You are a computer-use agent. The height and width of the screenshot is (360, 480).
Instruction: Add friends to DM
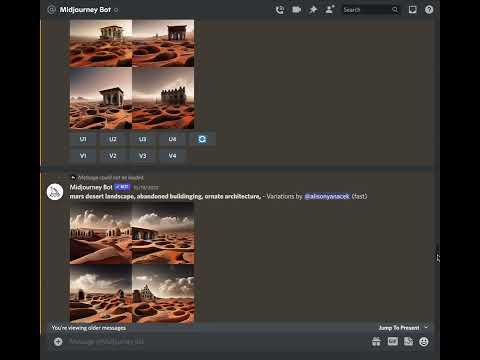329,10
